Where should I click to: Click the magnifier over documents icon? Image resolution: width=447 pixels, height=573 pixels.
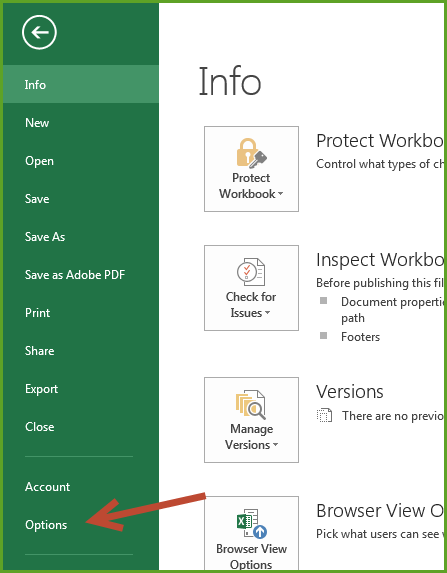pyautogui.click(x=251, y=404)
